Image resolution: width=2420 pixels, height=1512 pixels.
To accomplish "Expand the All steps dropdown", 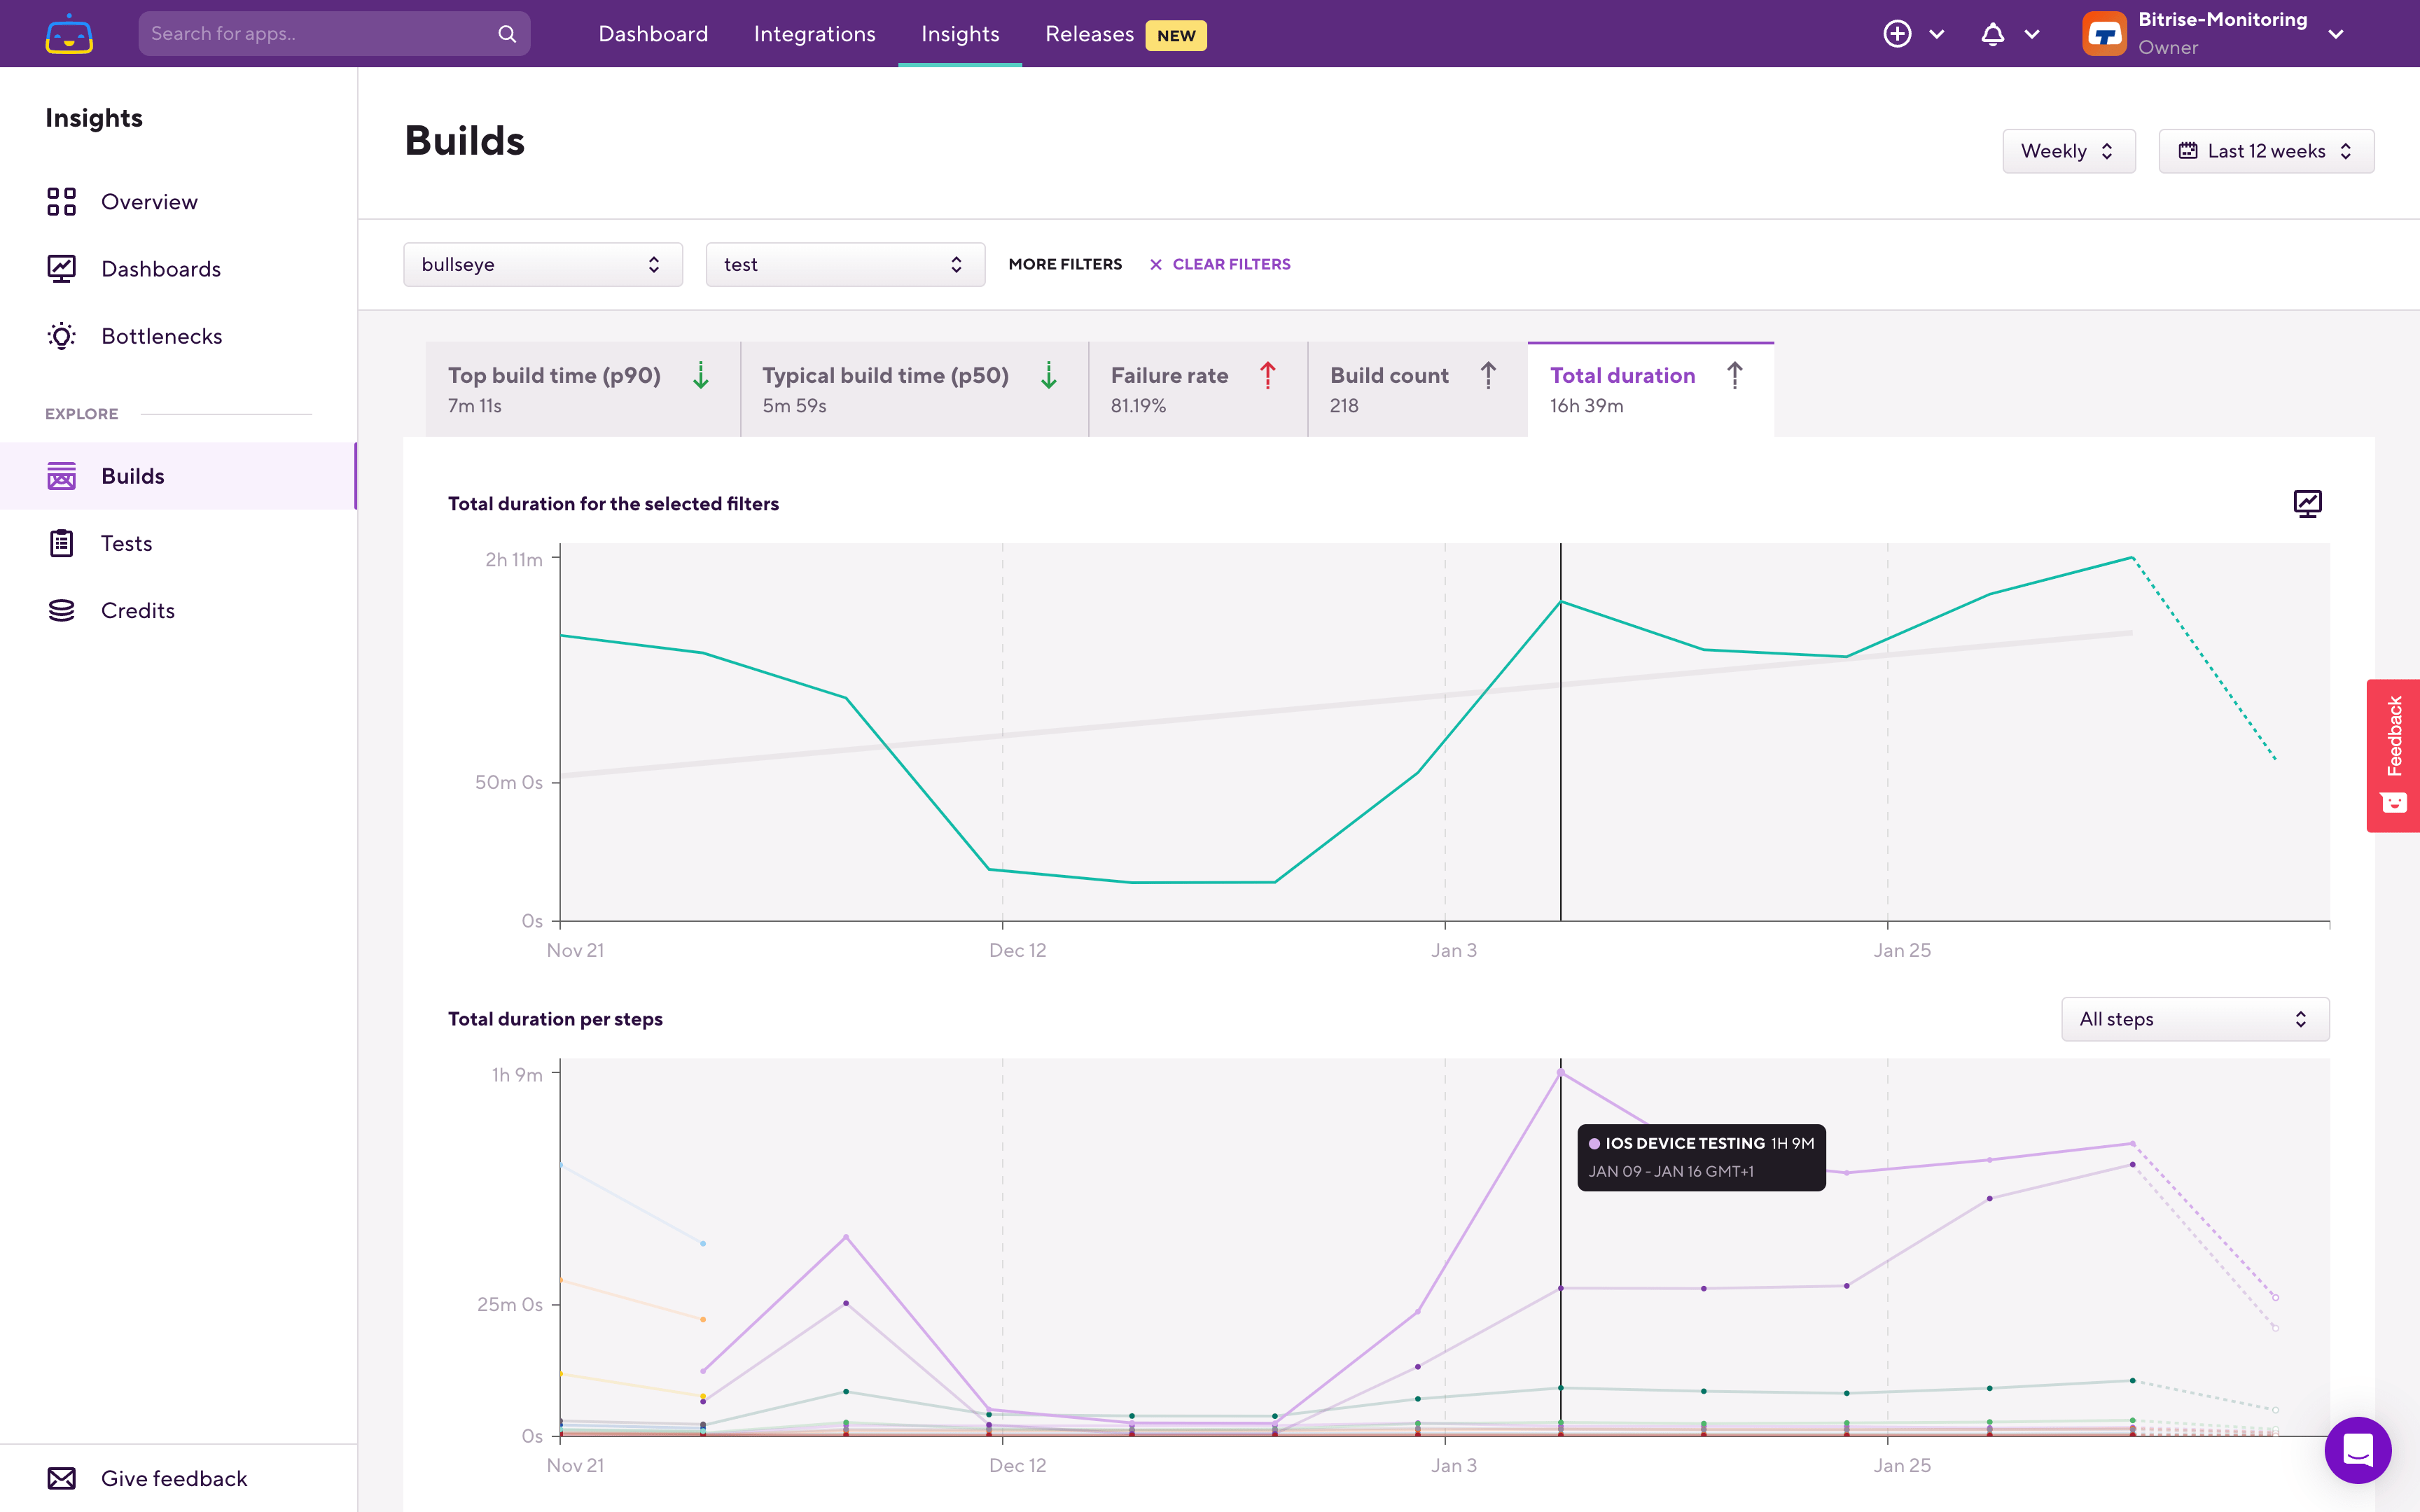I will 2194,1019.
